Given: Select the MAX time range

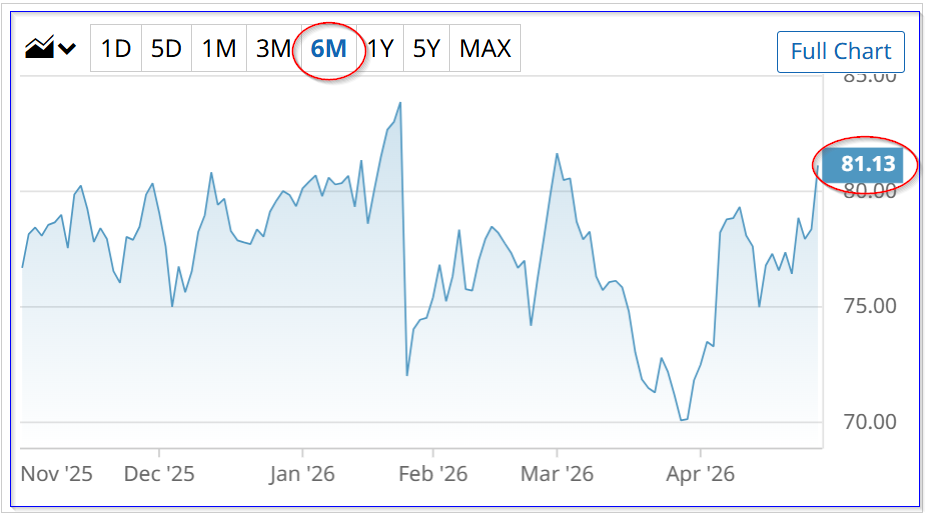Looking at the screenshot, I should 485,48.
